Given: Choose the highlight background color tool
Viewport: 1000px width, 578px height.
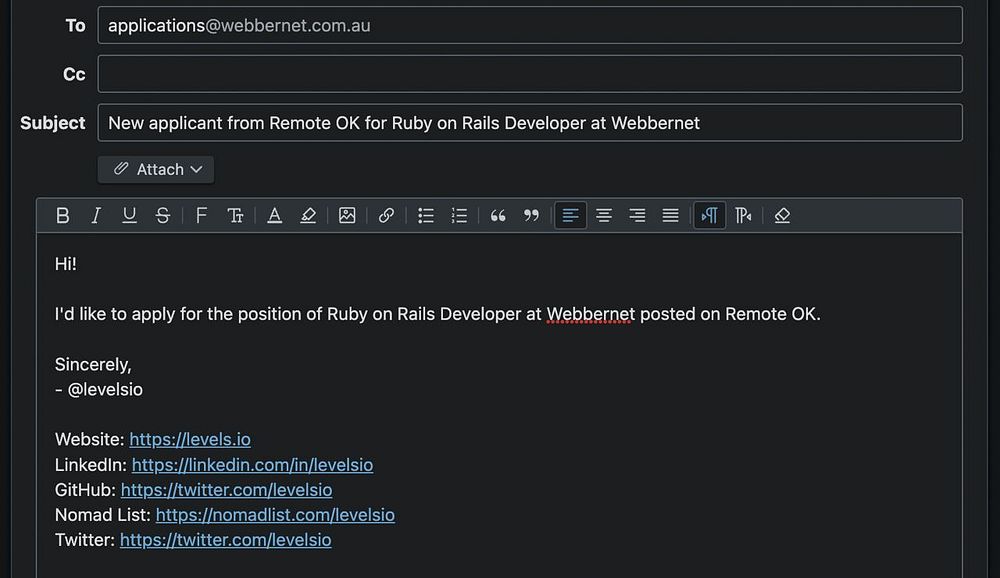Looking at the screenshot, I should click(x=308, y=216).
